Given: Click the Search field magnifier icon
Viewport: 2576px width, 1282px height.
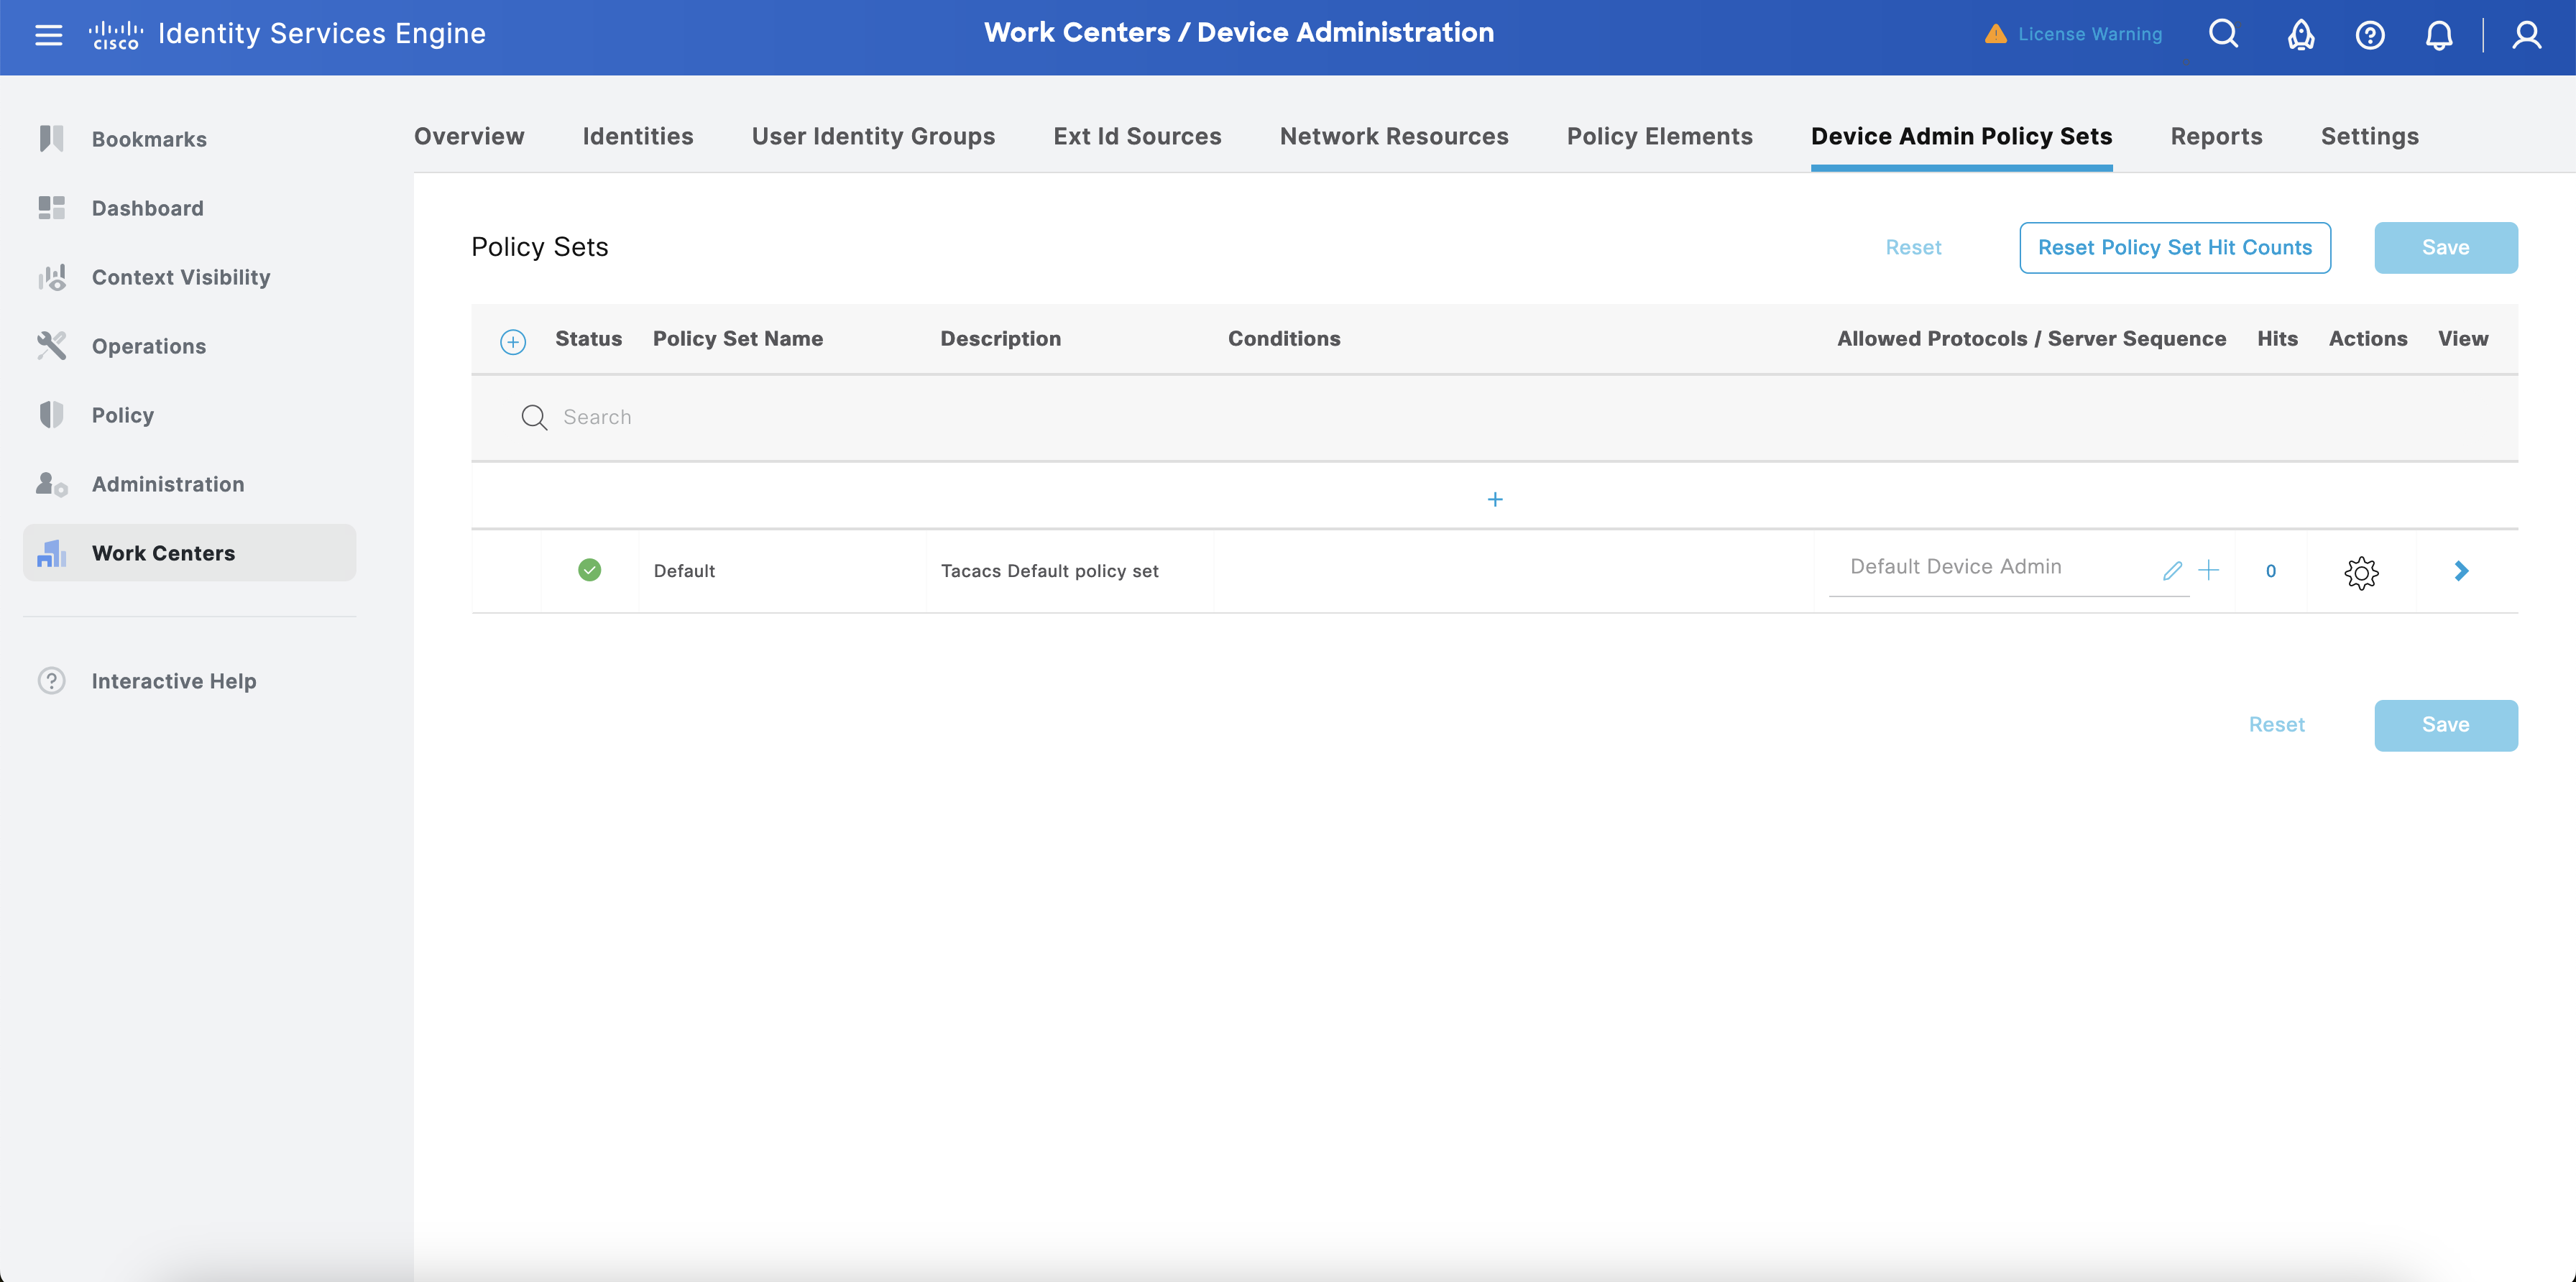Looking at the screenshot, I should click(534, 417).
